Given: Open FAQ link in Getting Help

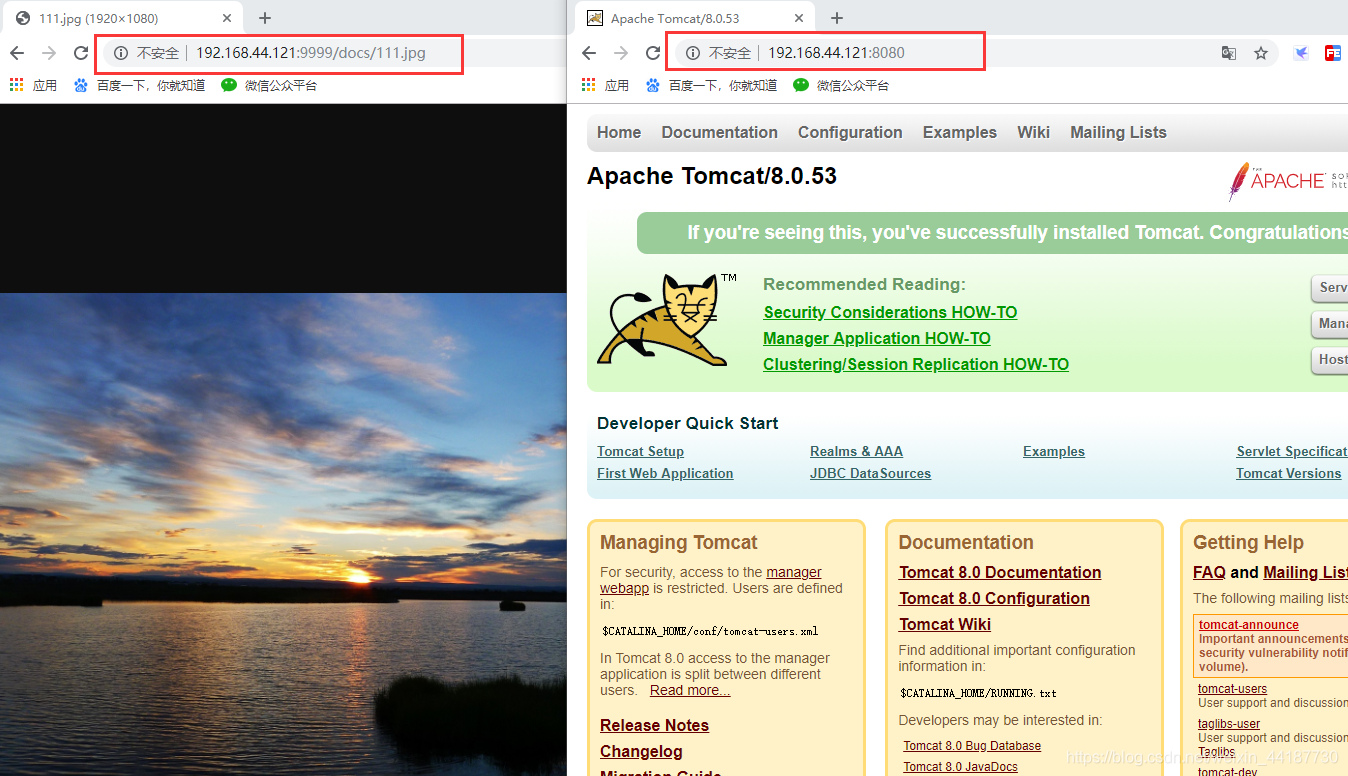Looking at the screenshot, I should tap(1209, 572).
